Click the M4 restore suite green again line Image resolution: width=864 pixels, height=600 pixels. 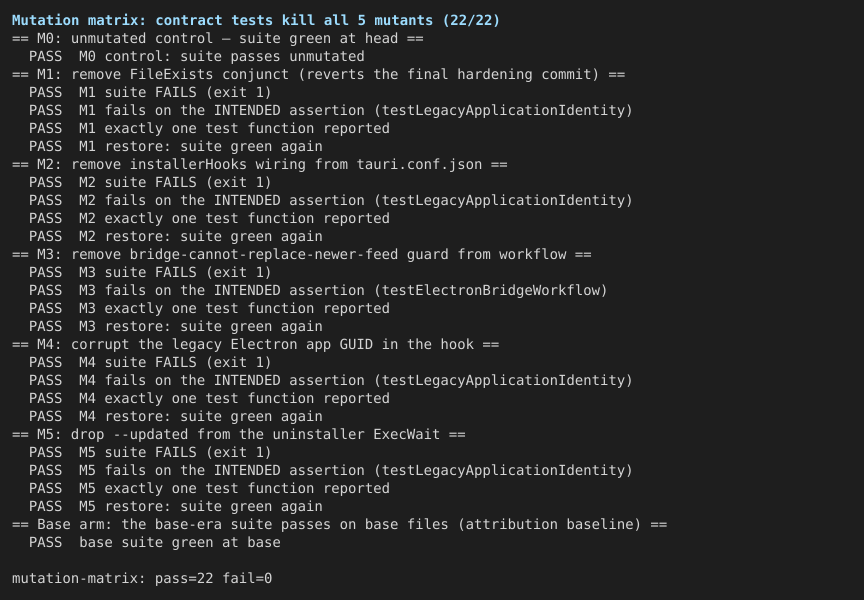click(176, 417)
